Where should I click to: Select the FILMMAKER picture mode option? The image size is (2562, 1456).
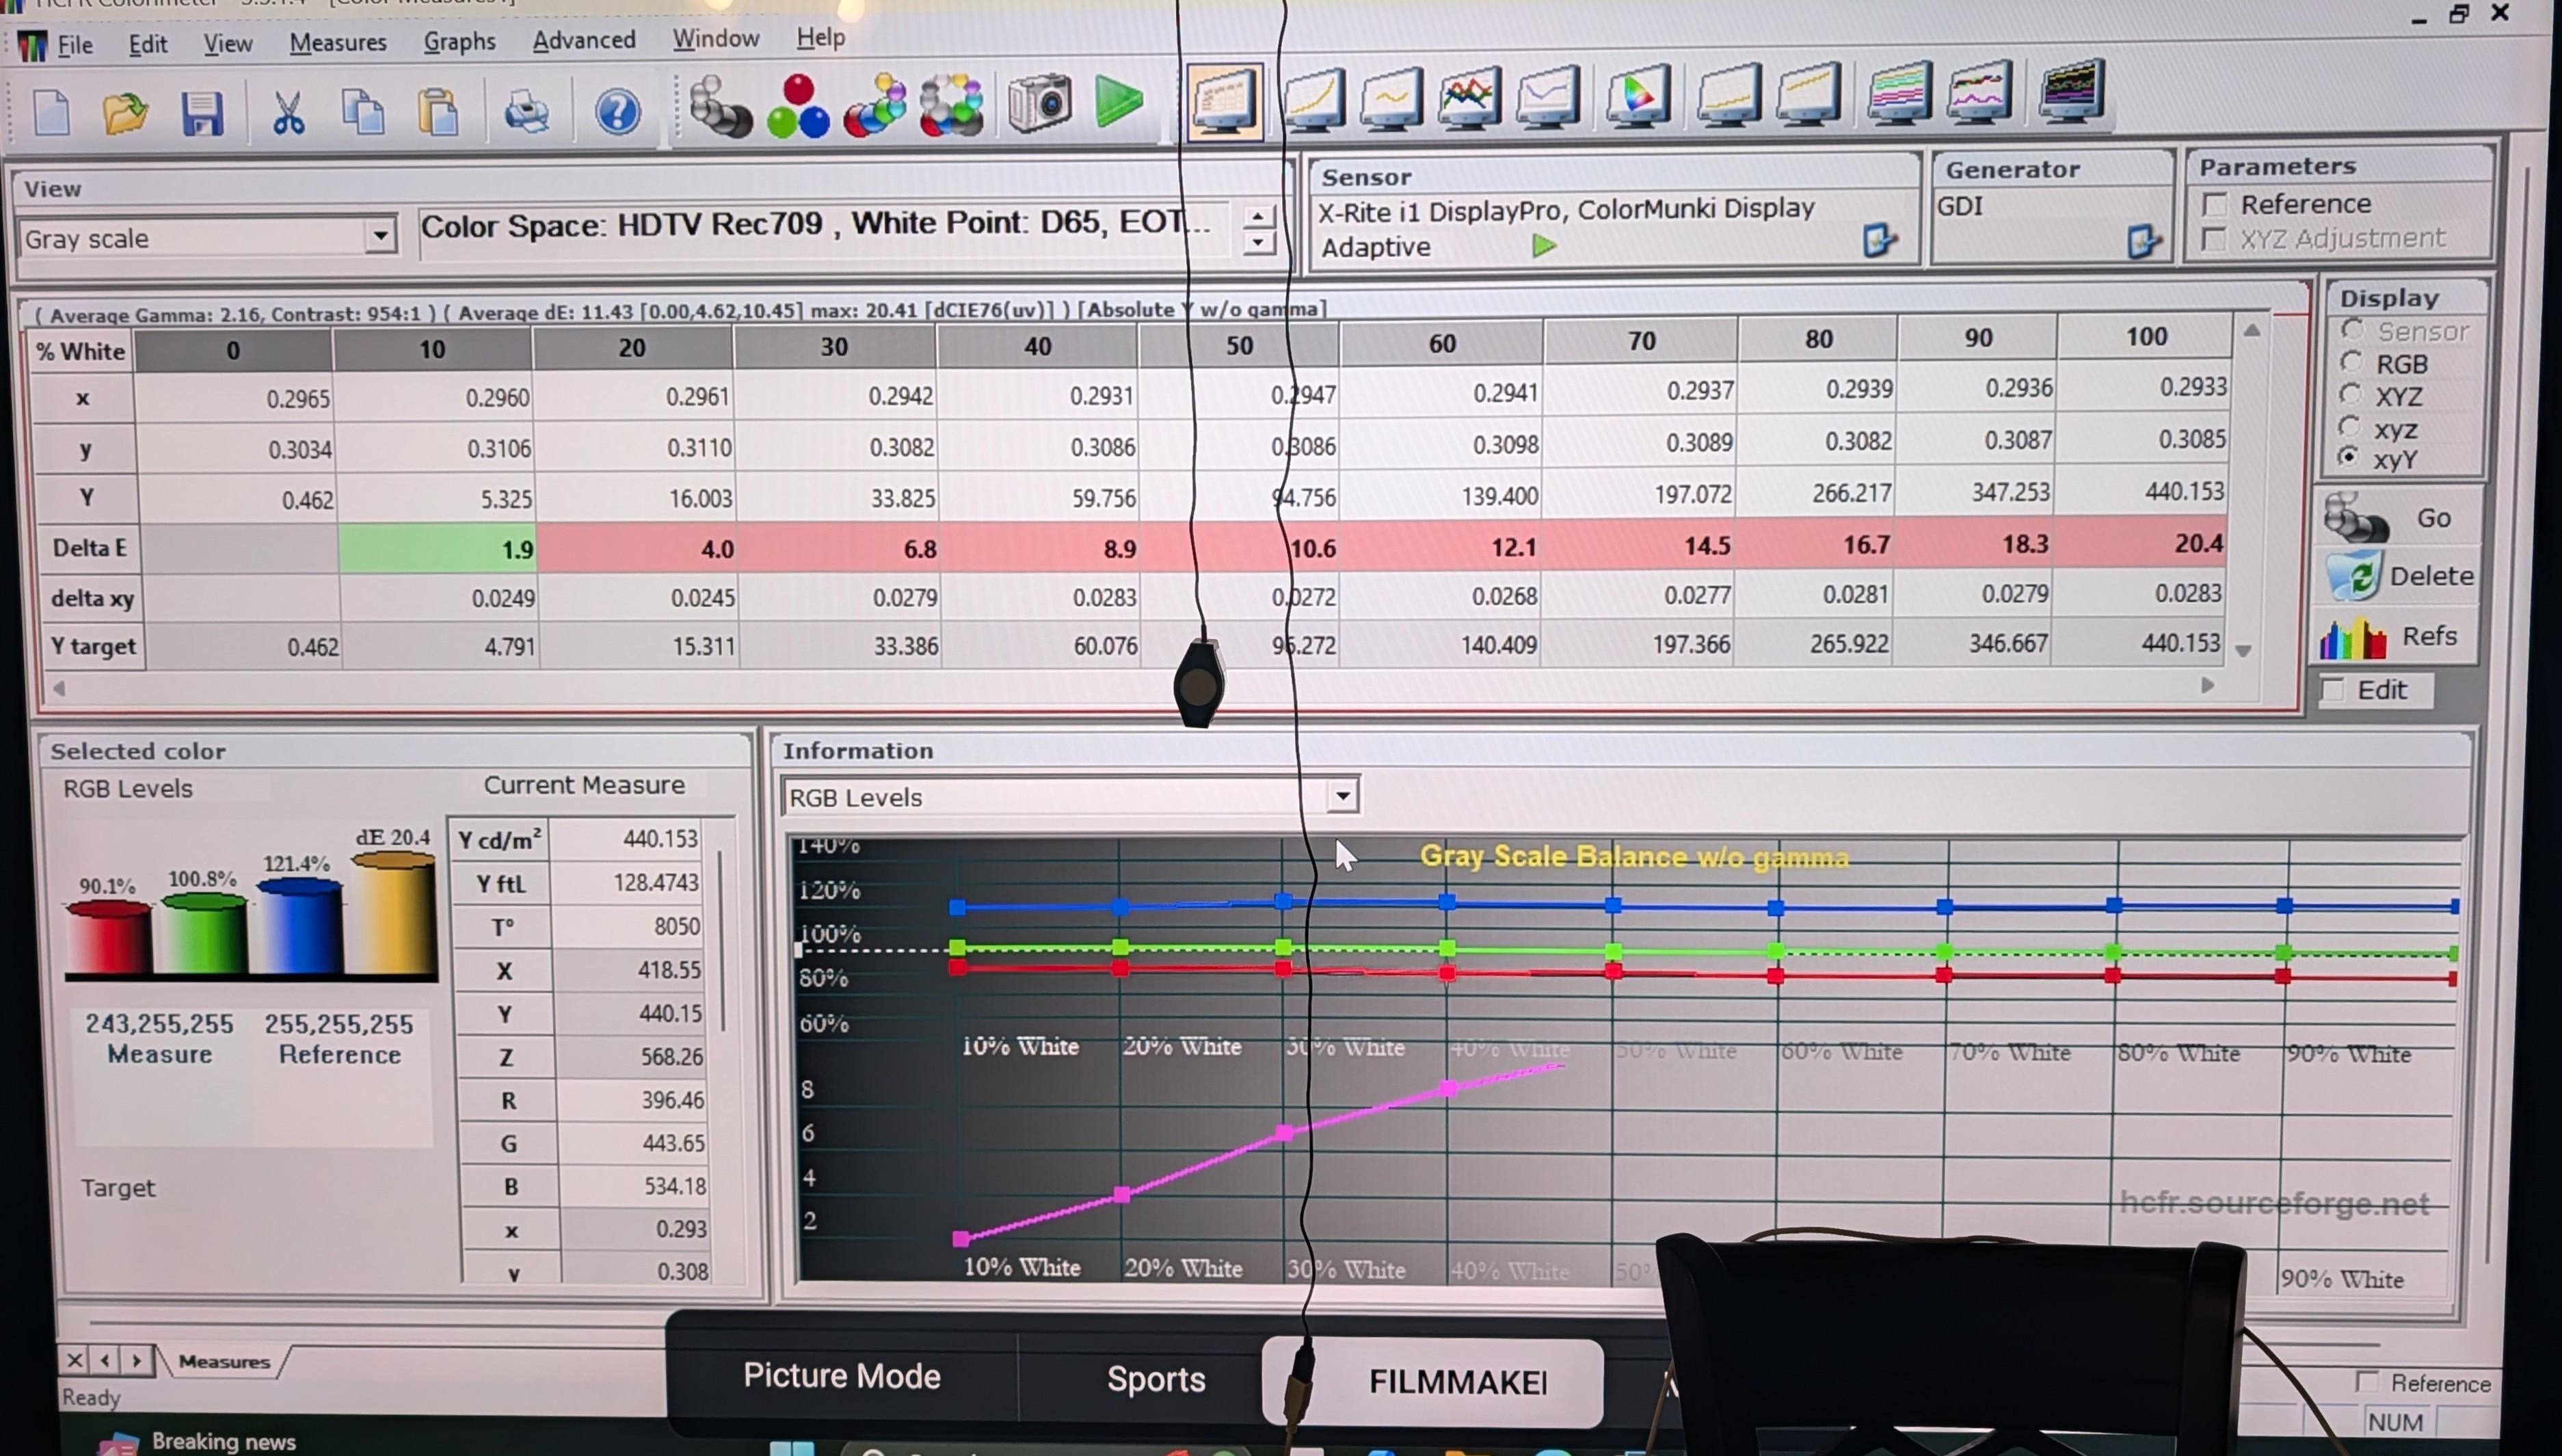coord(1433,1382)
